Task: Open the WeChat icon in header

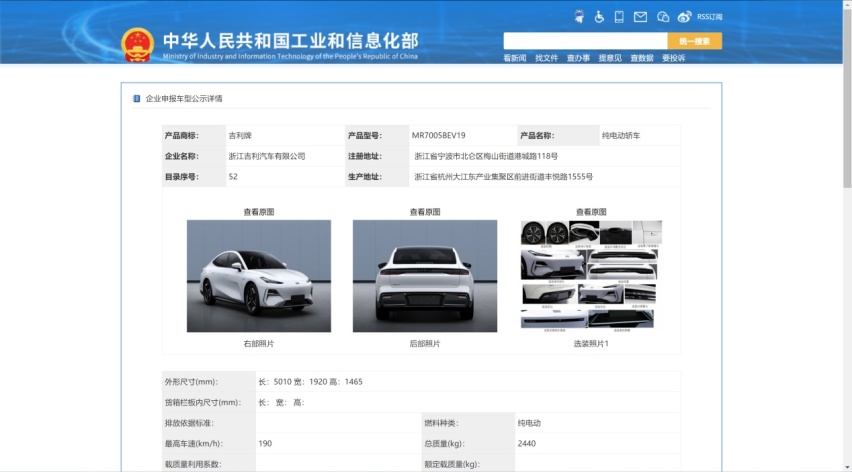Action: (663, 17)
